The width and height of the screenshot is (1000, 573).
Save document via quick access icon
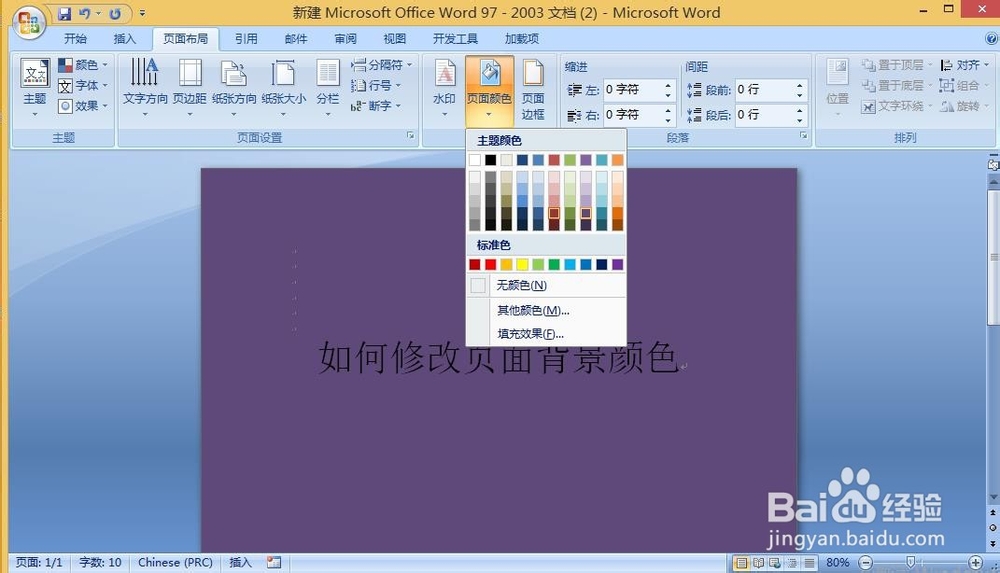[64, 13]
